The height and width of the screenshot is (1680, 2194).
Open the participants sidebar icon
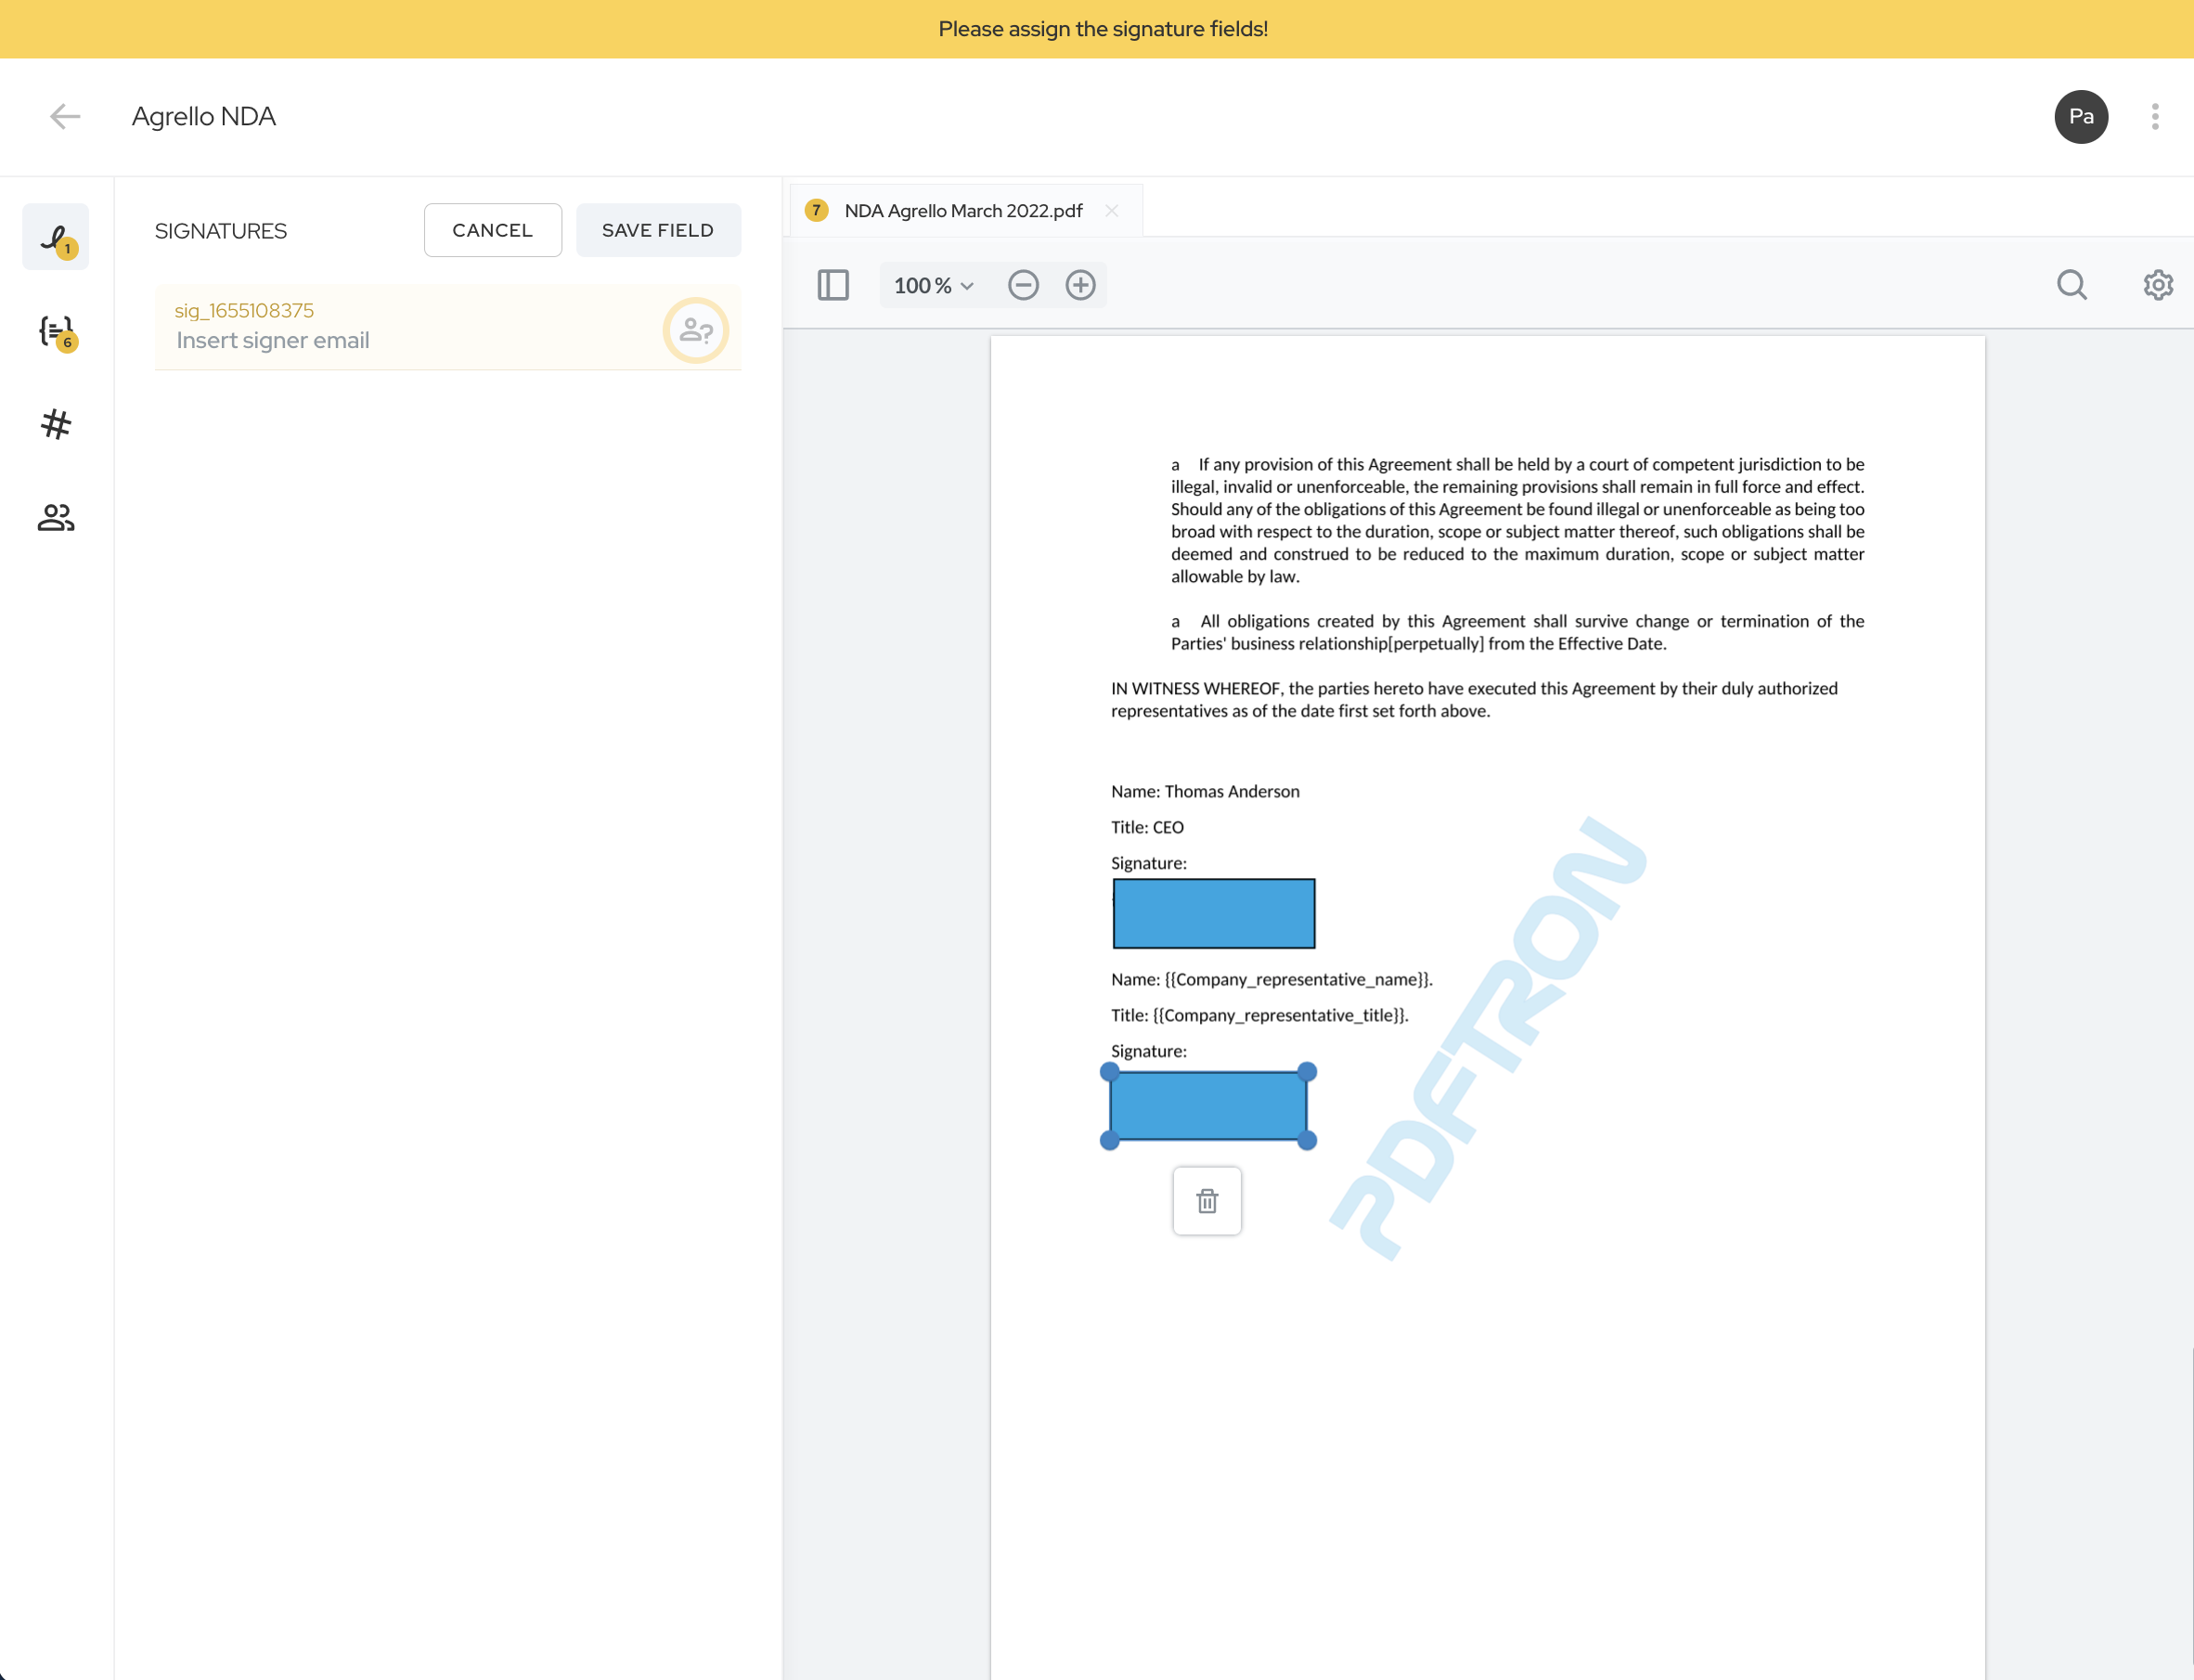56,517
